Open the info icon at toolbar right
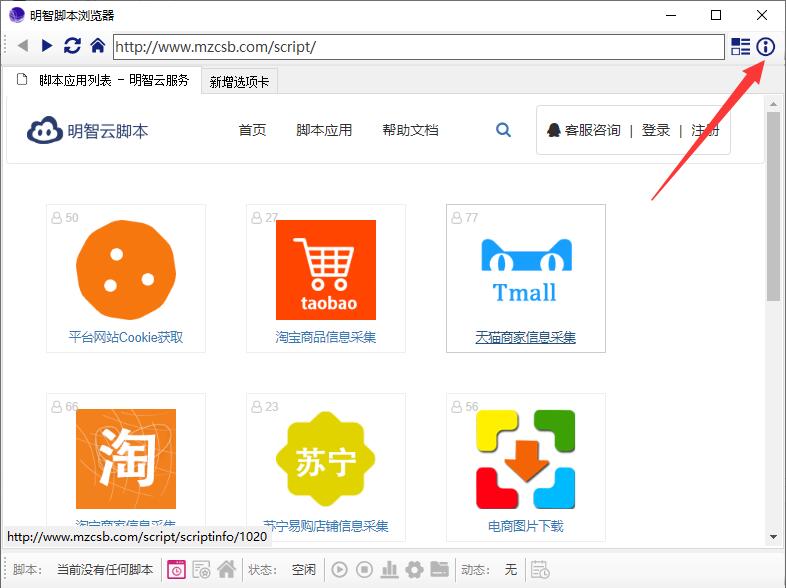 pyautogui.click(x=765, y=47)
